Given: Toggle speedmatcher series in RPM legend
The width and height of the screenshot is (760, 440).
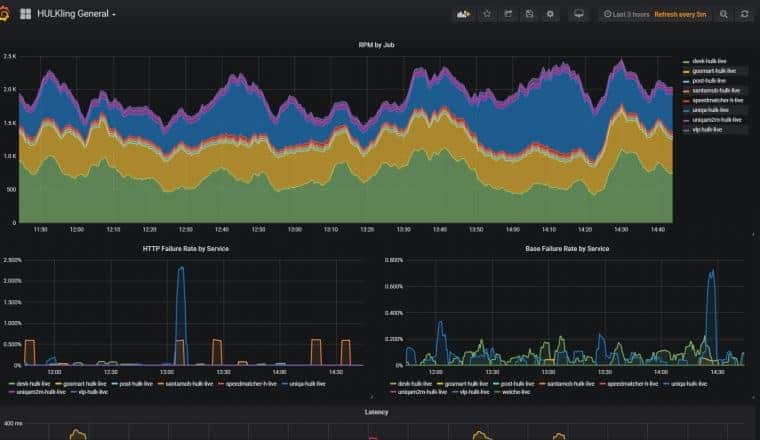Looking at the screenshot, I should click(x=718, y=100).
